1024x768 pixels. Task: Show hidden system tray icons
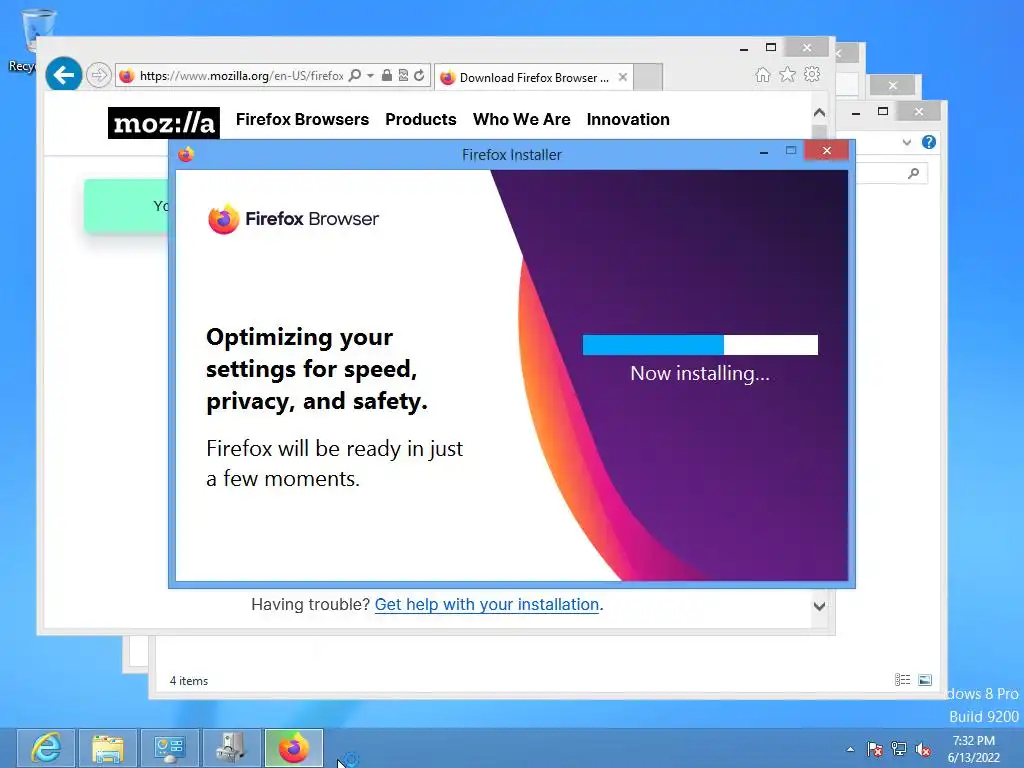(x=850, y=749)
